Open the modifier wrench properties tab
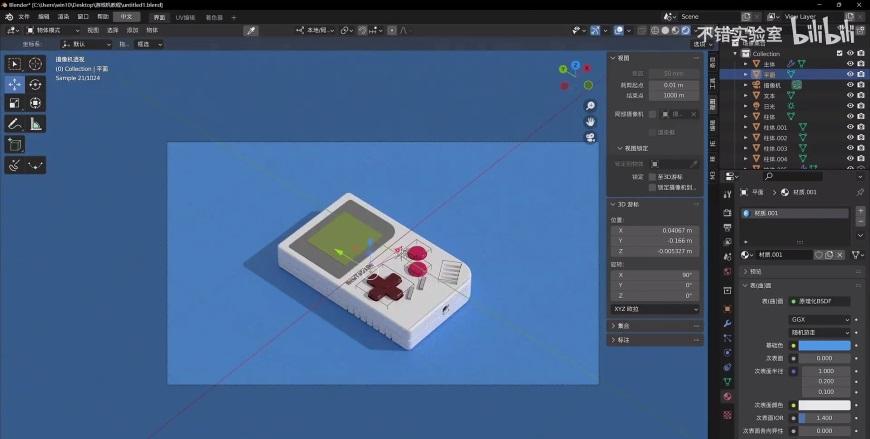Screen dimensions: 870x439 click(727, 323)
